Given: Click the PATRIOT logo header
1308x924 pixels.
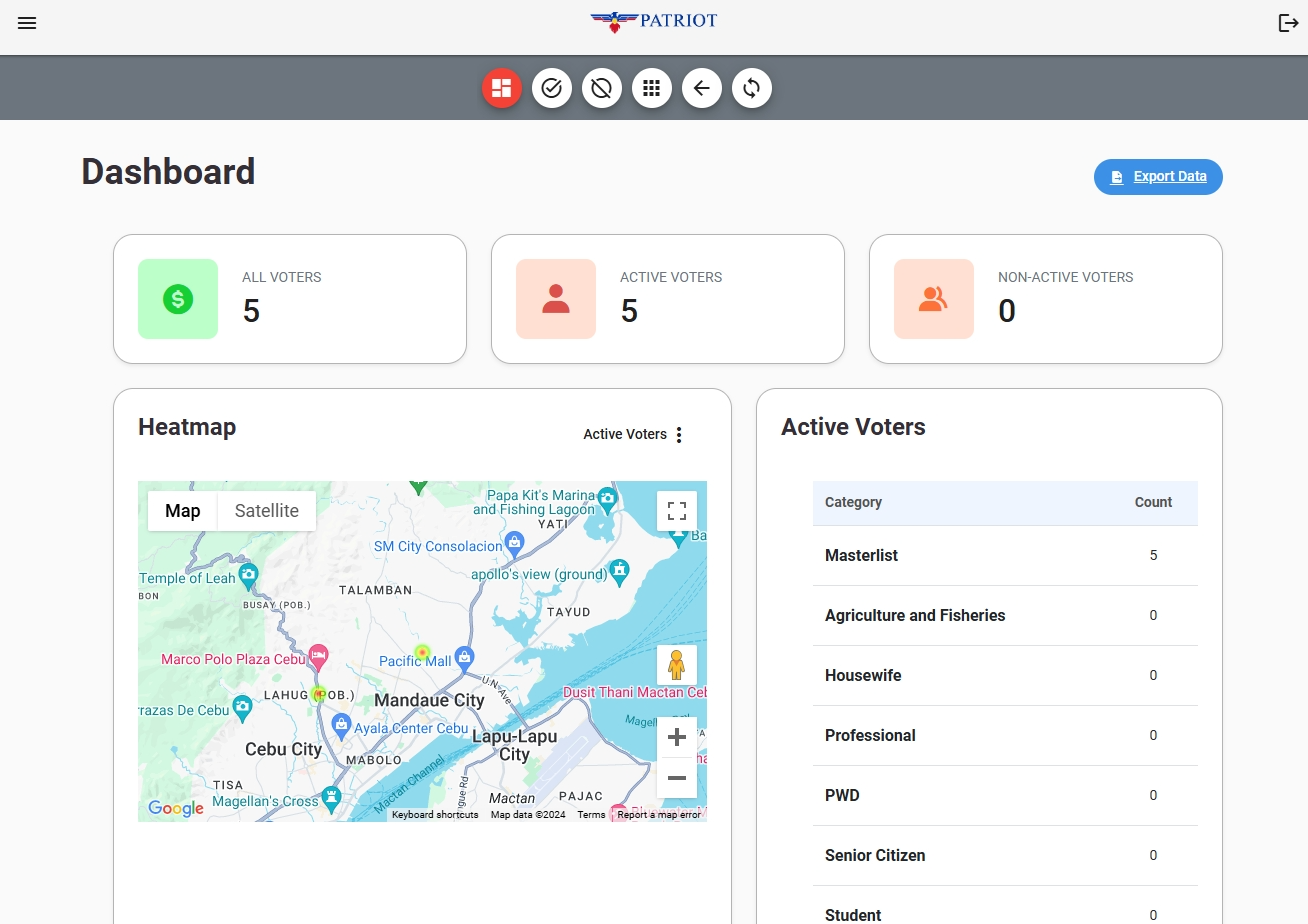Looking at the screenshot, I should tap(653, 21).
